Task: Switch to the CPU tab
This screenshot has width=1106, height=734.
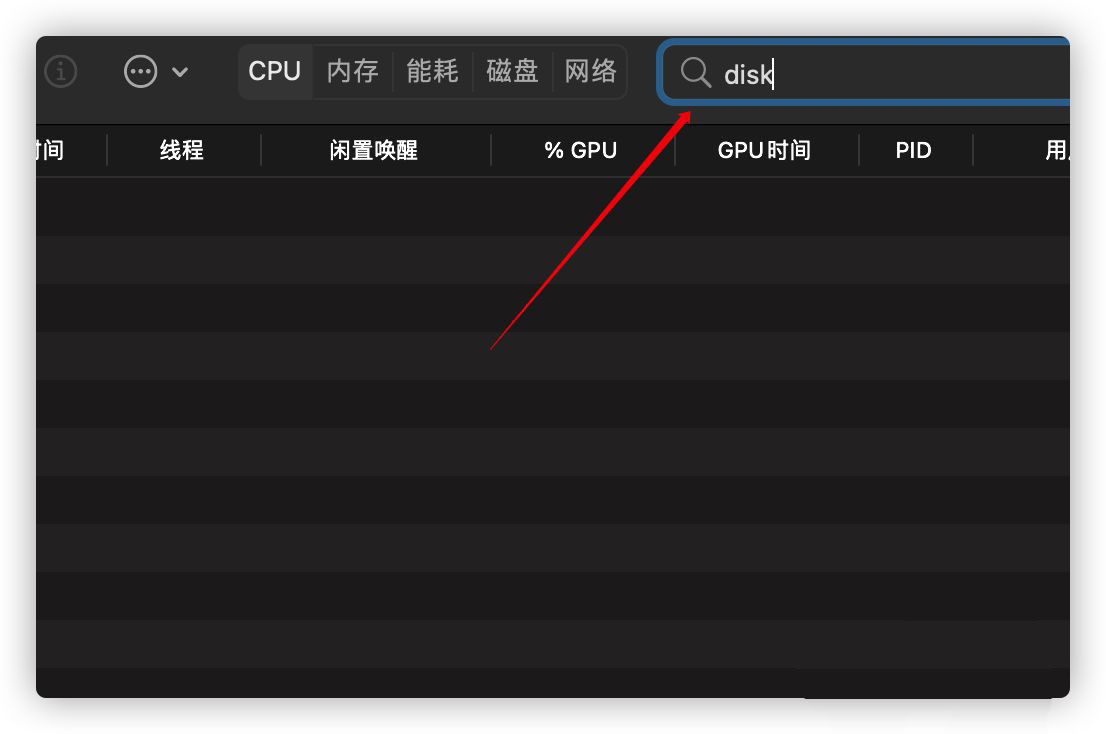Action: [274, 71]
